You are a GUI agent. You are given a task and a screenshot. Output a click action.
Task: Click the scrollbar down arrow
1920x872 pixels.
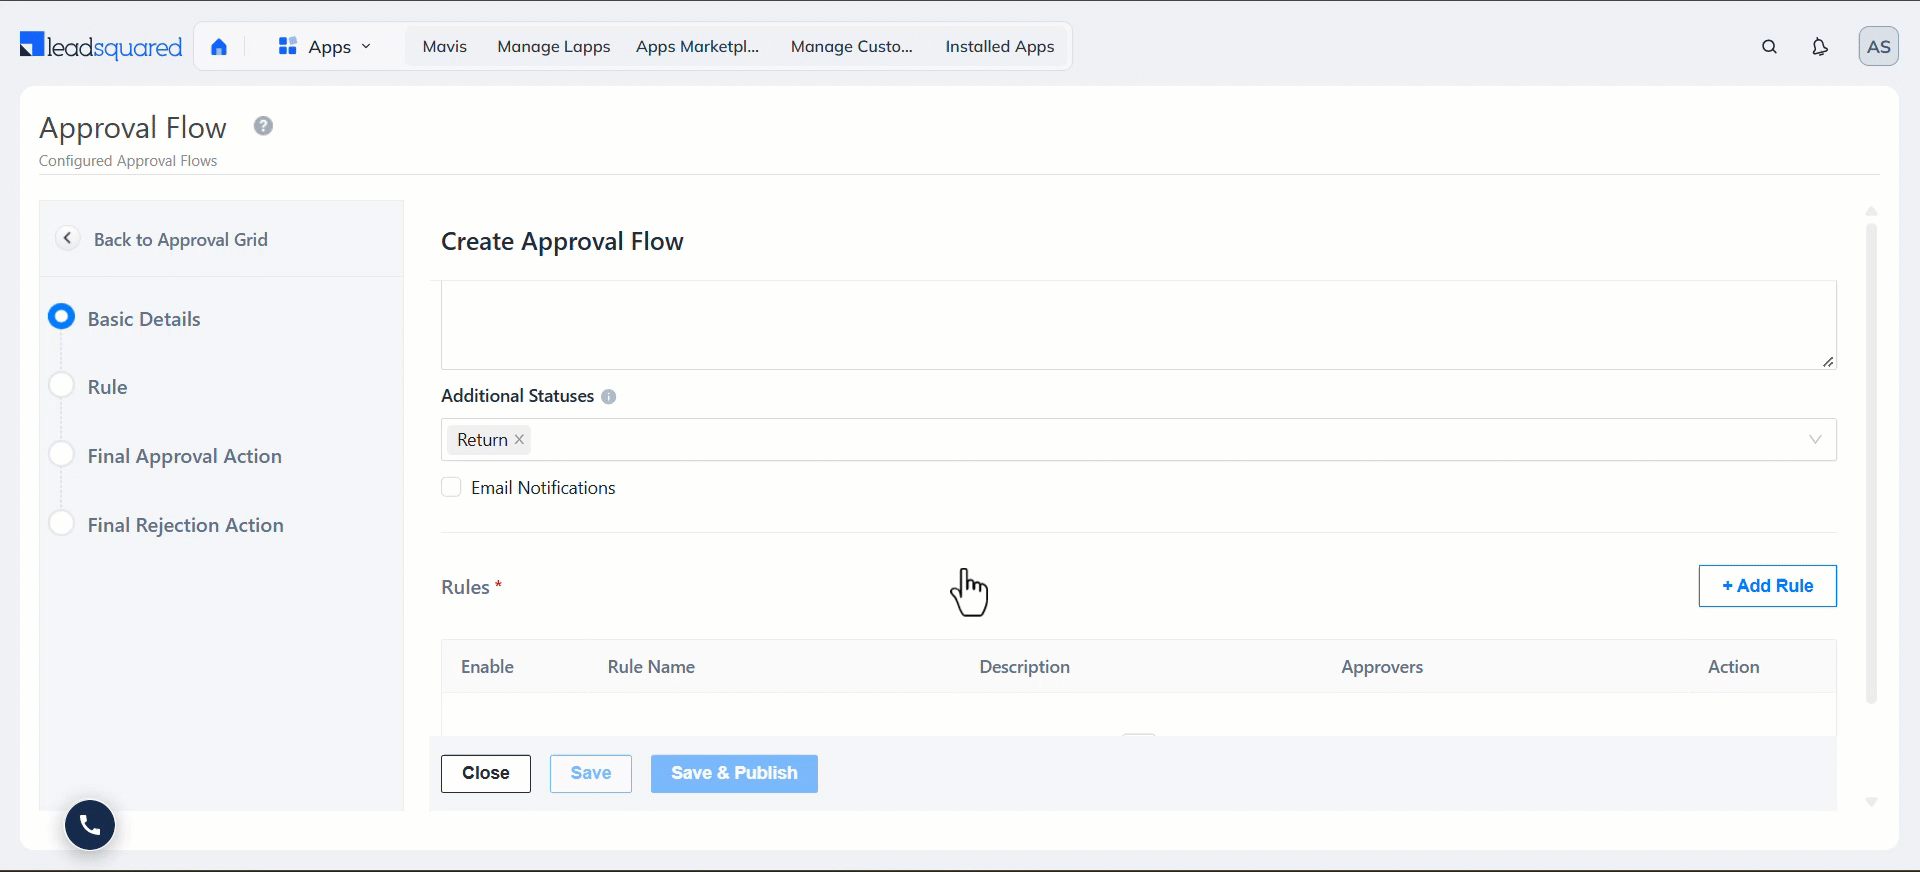click(x=1871, y=802)
